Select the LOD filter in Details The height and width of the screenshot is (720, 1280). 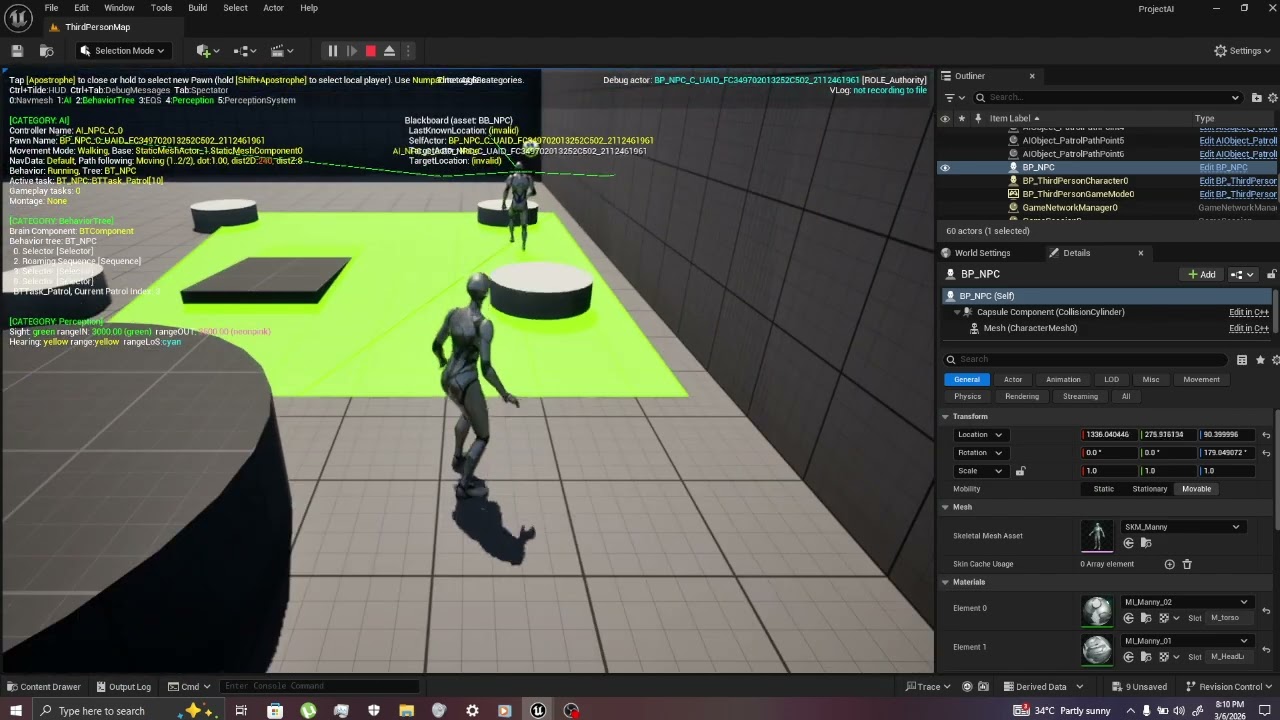1111,380
